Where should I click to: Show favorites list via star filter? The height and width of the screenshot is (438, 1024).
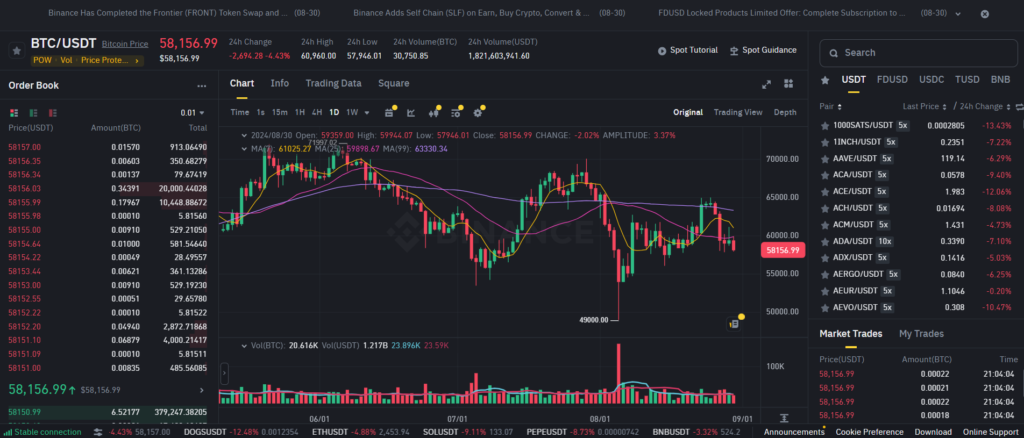(824, 79)
